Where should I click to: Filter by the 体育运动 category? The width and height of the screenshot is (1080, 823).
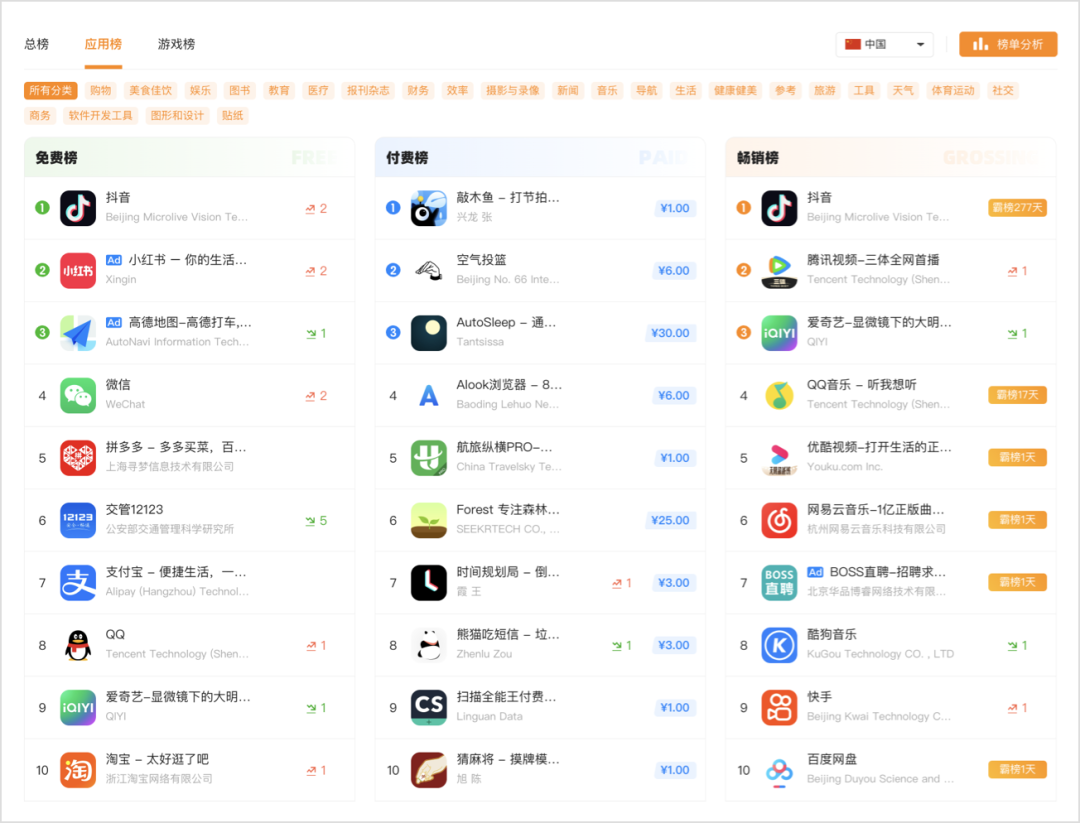pos(953,90)
